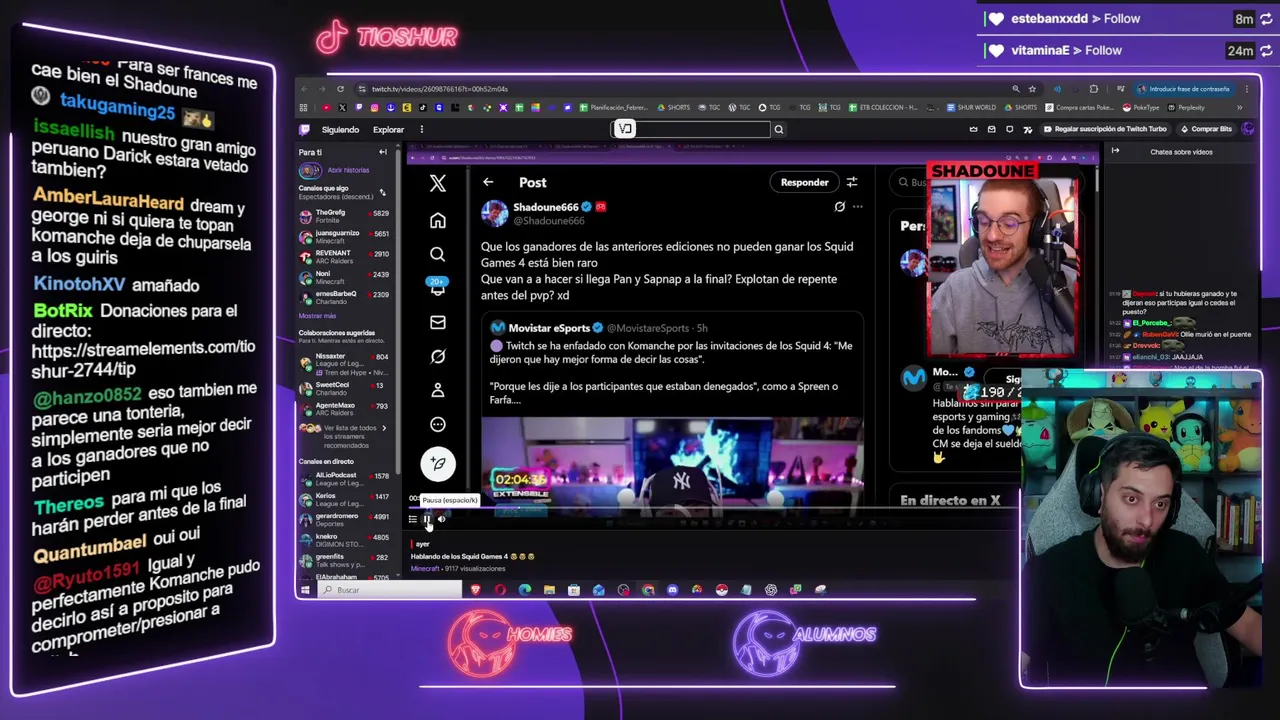The image size is (1280, 720).
Task: Seek on the Twitch video progress bar
Action: click(x=715, y=508)
